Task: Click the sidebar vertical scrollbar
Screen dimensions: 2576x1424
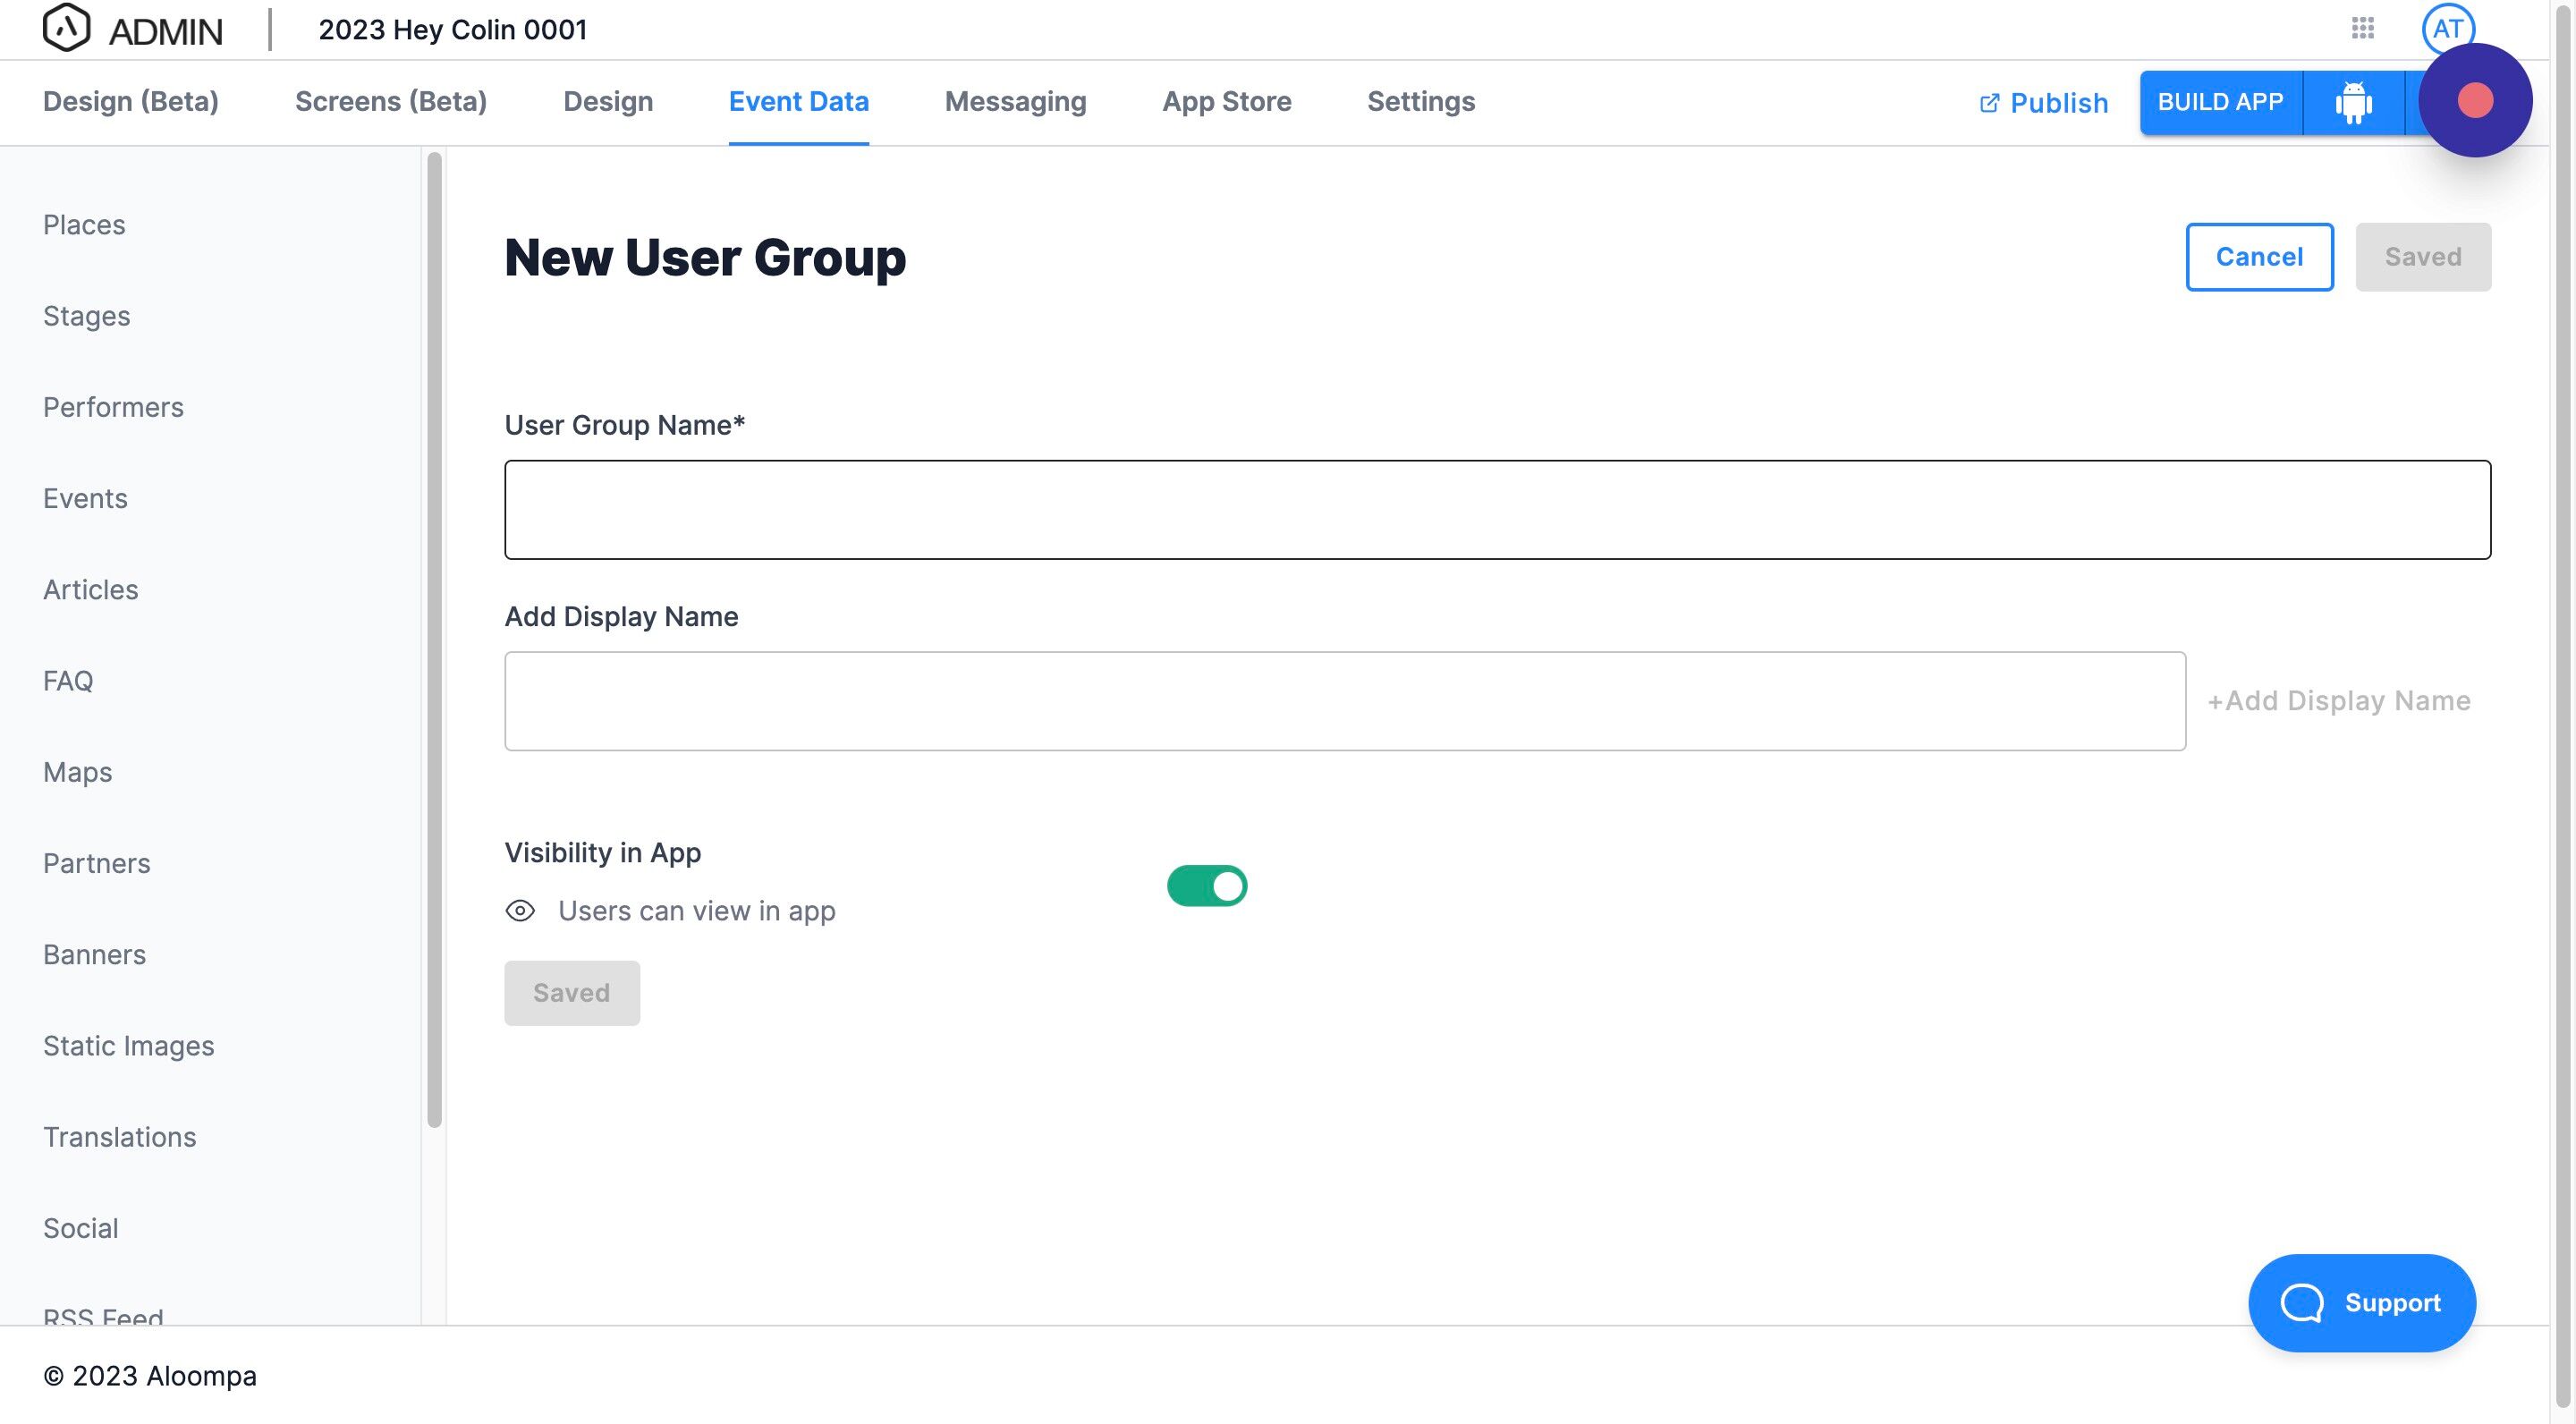Action: click(x=434, y=640)
